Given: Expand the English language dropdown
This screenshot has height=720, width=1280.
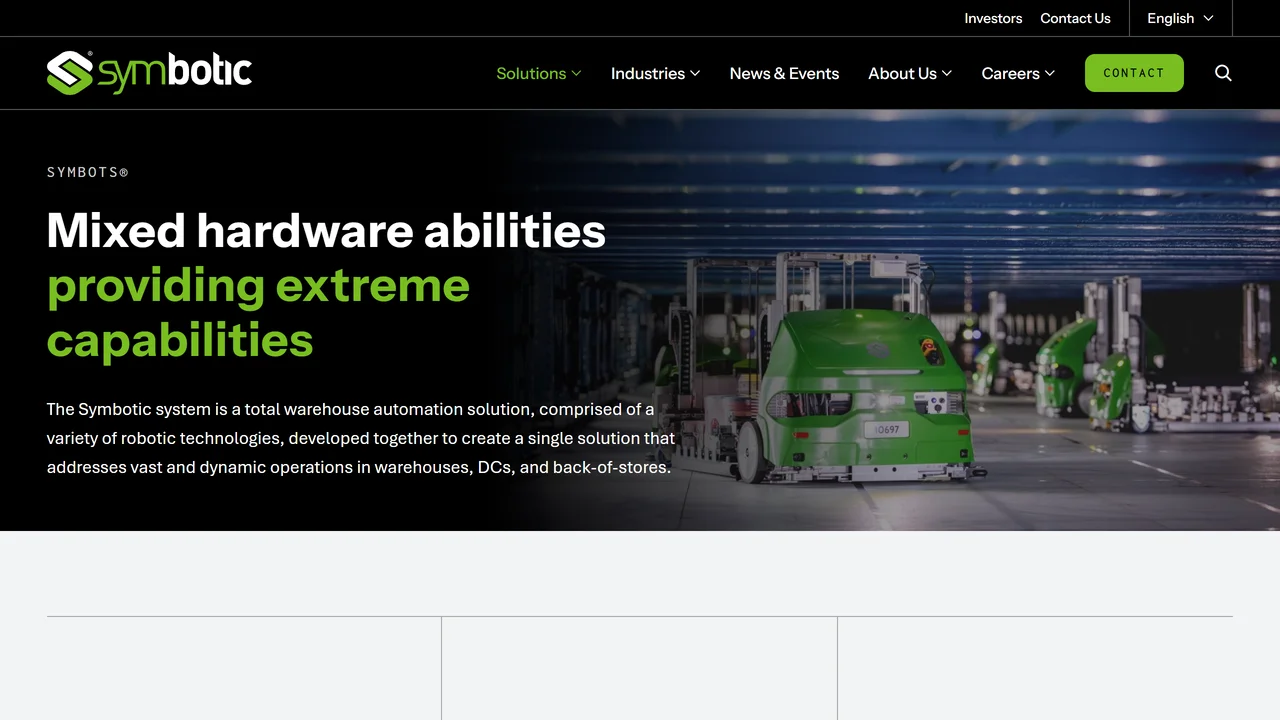Looking at the screenshot, I should (x=1181, y=18).
